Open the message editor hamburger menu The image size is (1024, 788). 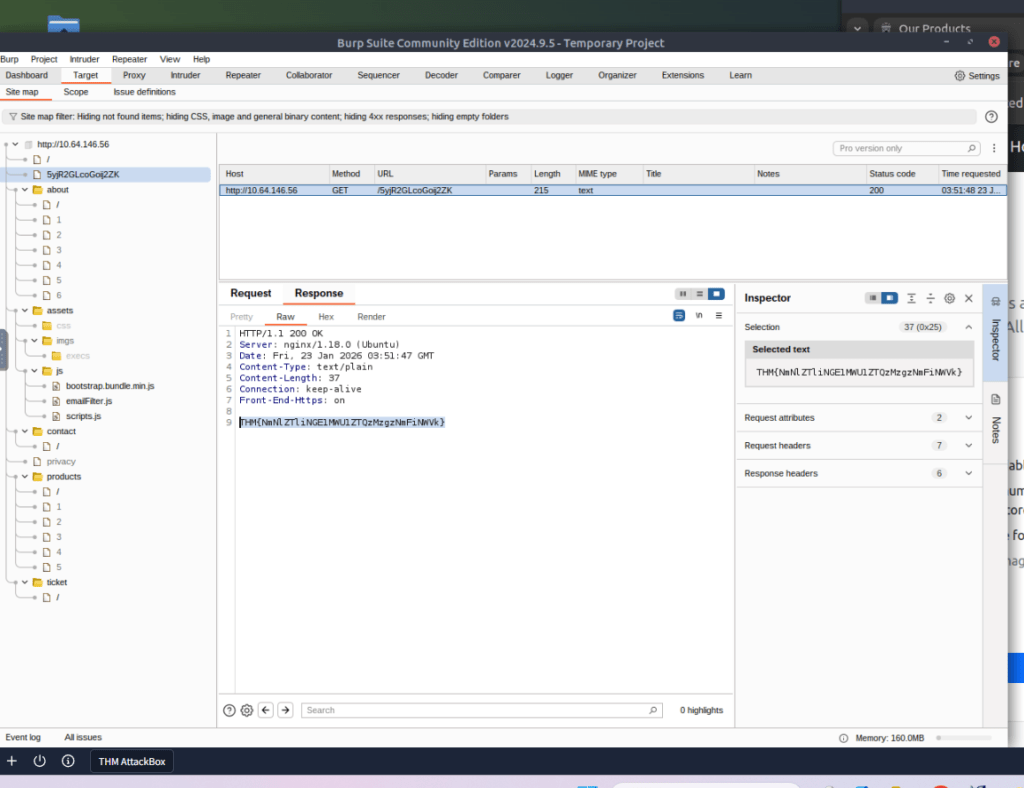pos(718,315)
